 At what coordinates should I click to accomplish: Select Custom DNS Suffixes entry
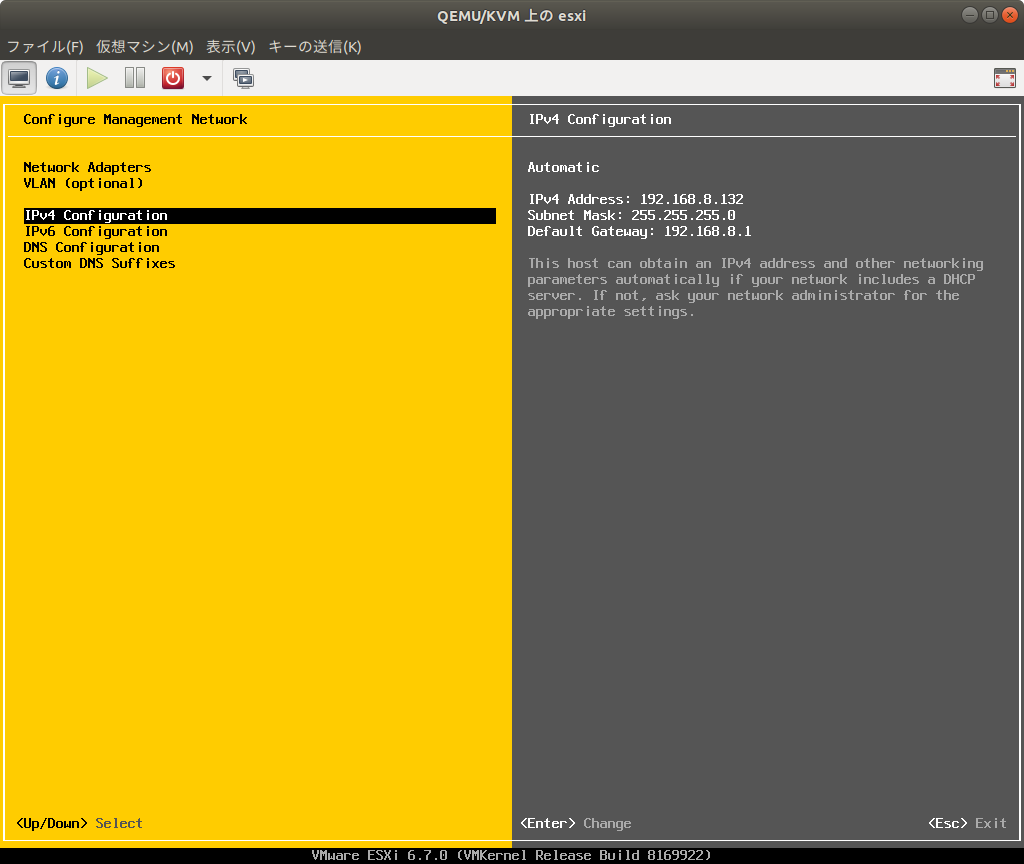pos(99,263)
